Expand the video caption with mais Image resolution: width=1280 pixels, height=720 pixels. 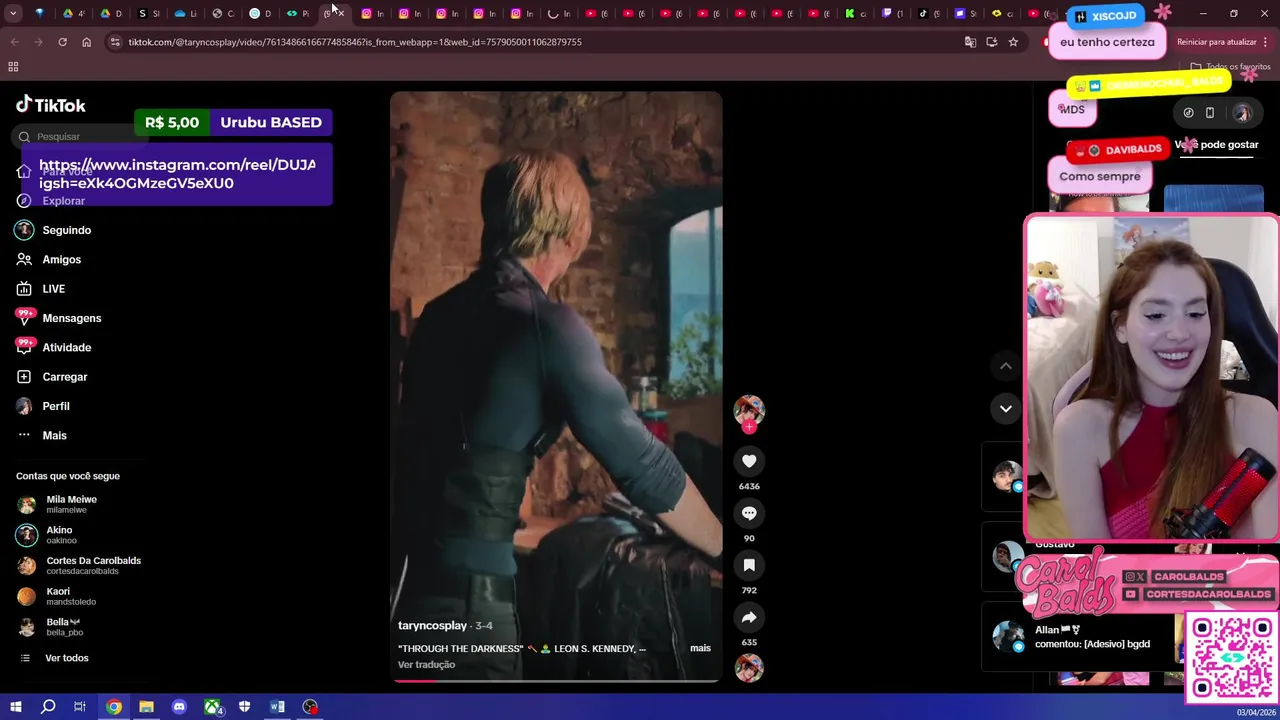tap(700, 648)
